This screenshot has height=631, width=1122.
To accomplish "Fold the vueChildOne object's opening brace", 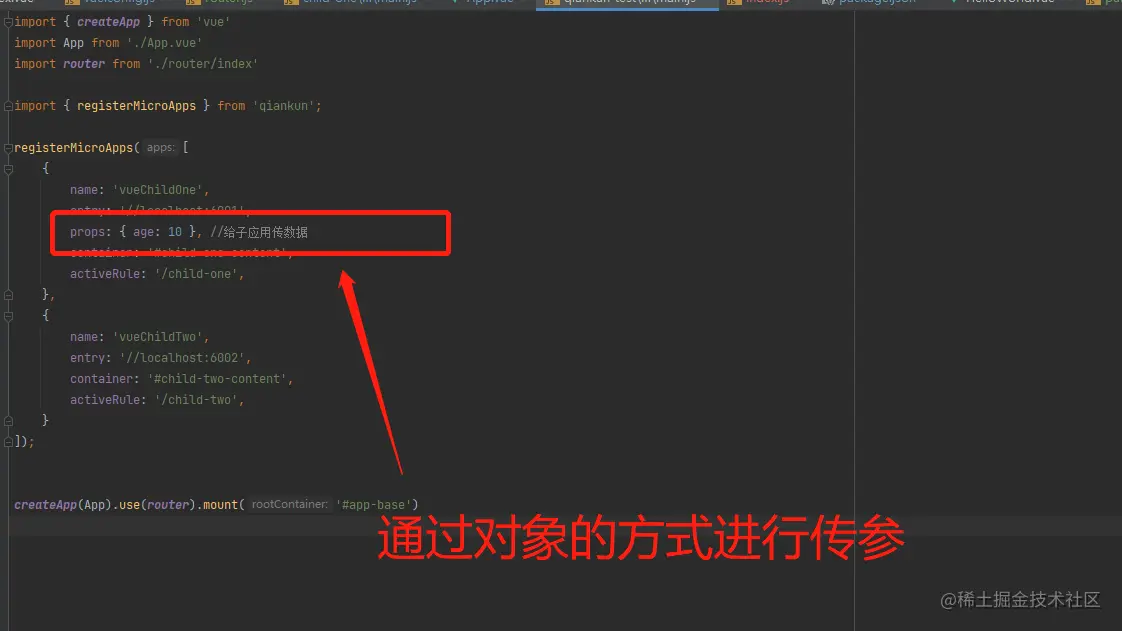I will point(8,170).
